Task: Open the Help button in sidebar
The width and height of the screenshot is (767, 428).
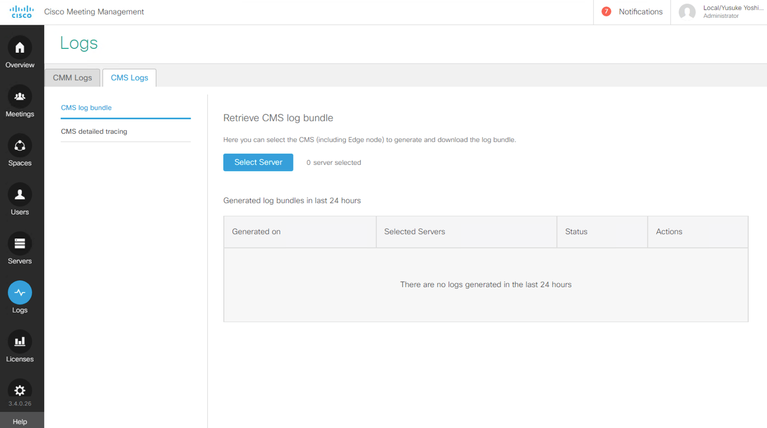Action: coord(20,422)
